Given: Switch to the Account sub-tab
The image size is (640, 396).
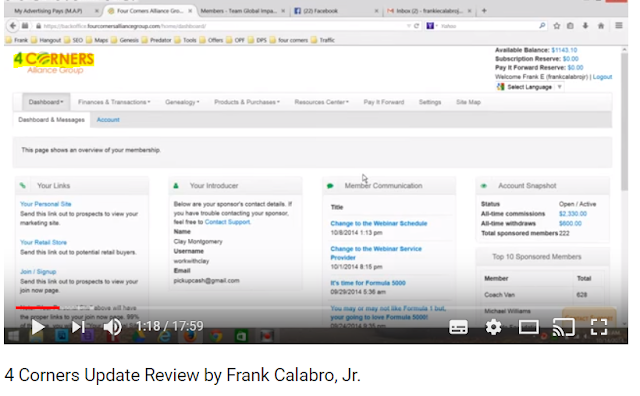Looking at the screenshot, I should [x=108, y=120].
